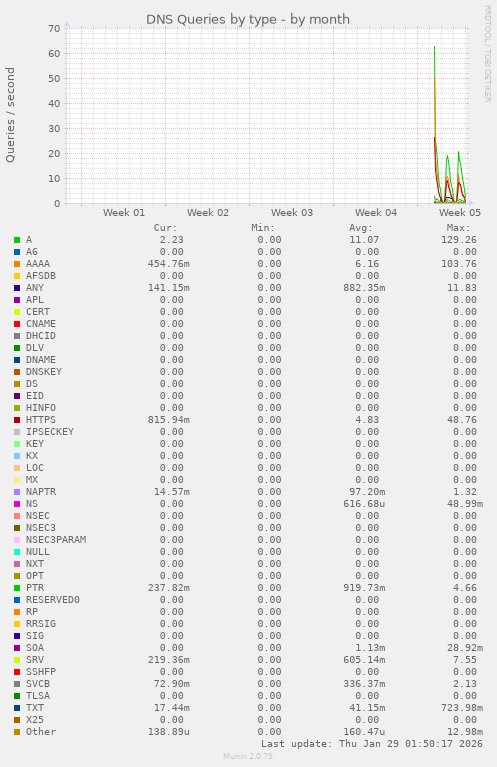Image resolution: width=497 pixels, height=767 pixels.
Task: Click the TXT current value 17.44m
Action: click(x=172, y=708)
